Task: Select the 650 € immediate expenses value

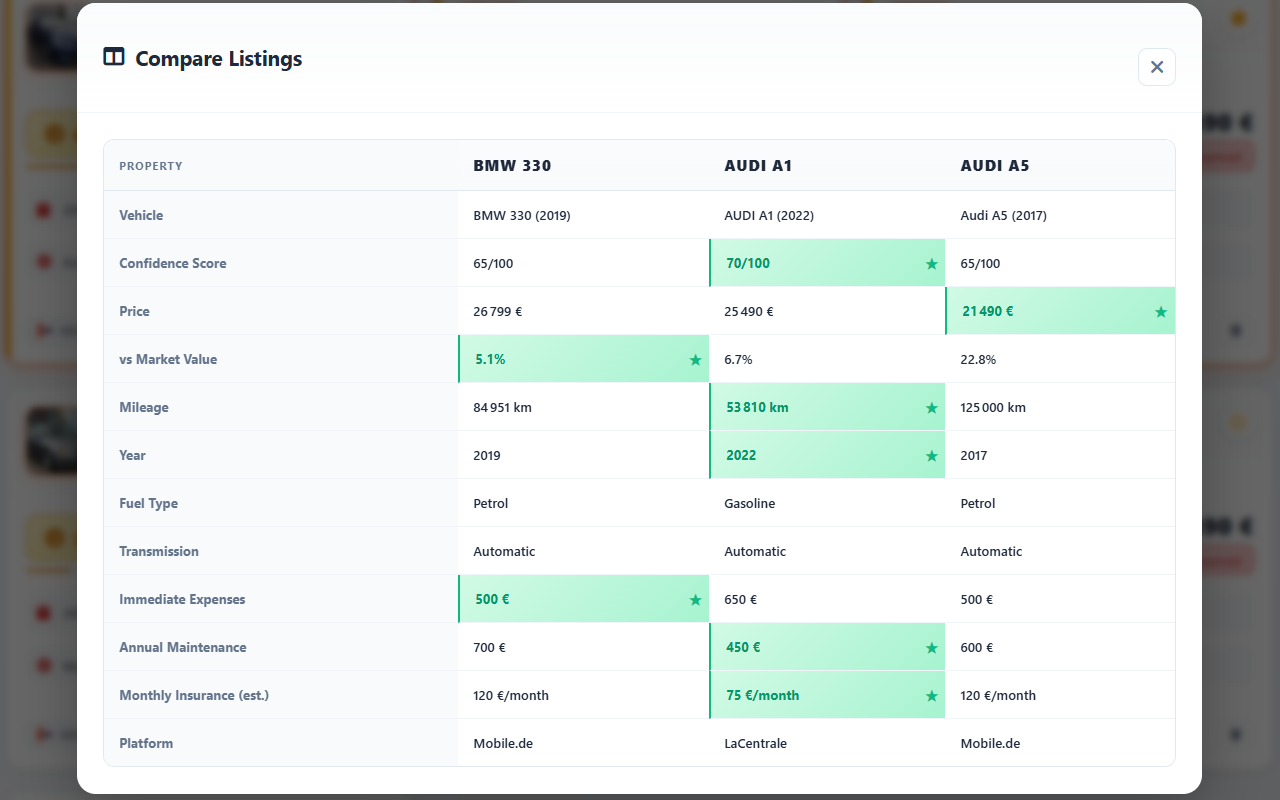Action: coord(740,599)
